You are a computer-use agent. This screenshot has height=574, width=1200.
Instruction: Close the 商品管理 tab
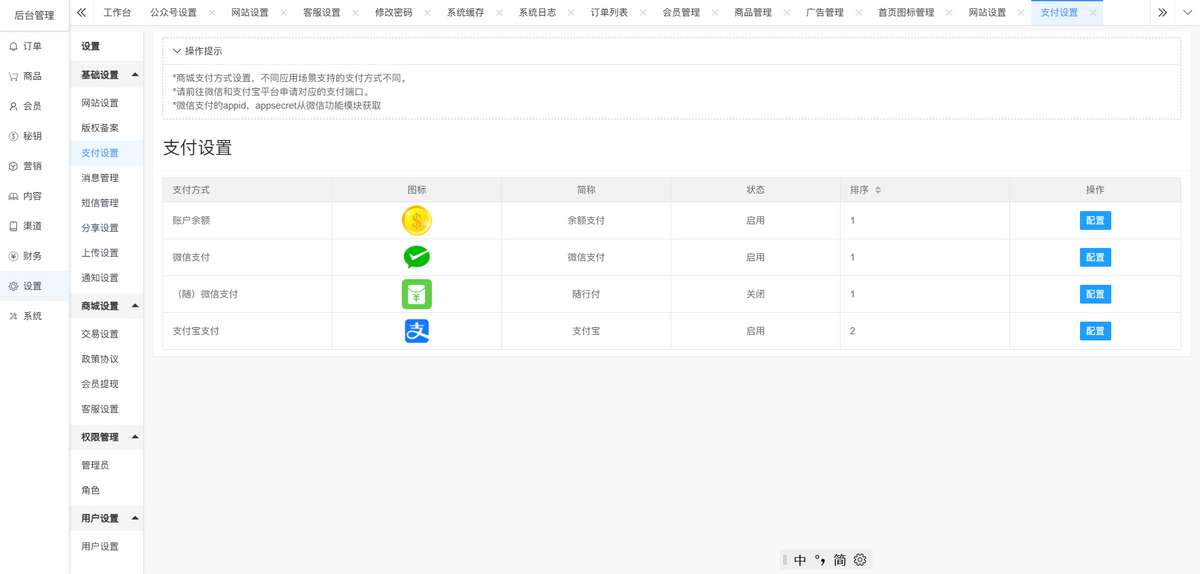[788, 13]
